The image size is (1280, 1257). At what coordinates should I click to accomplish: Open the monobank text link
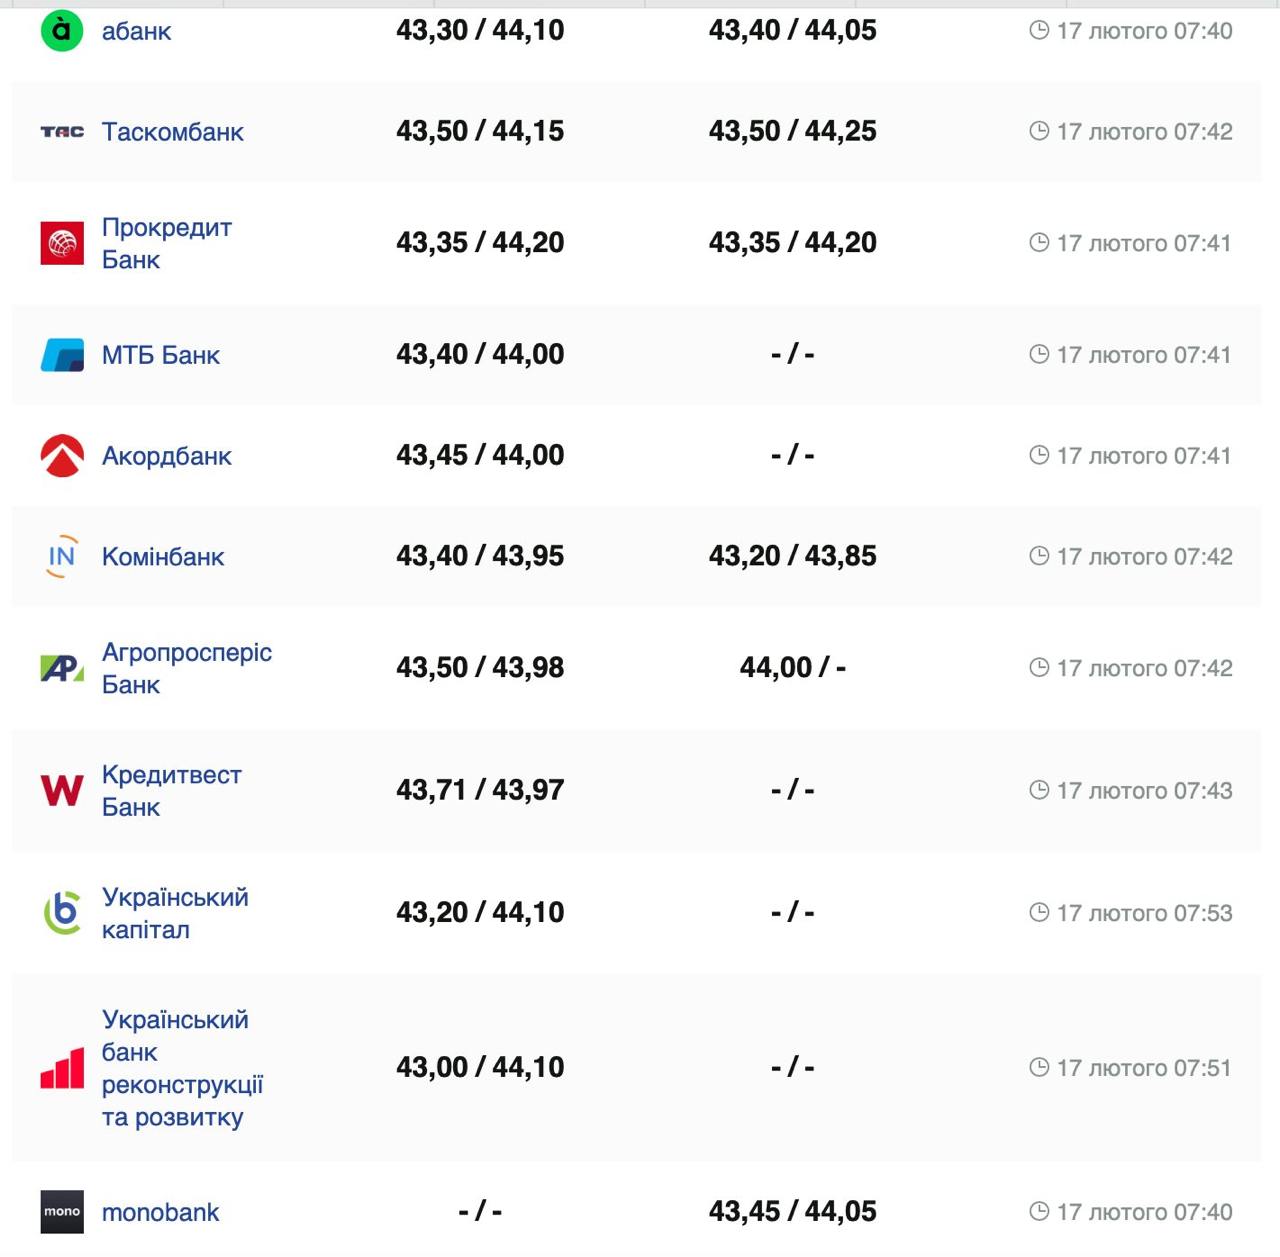(160, 1213)
